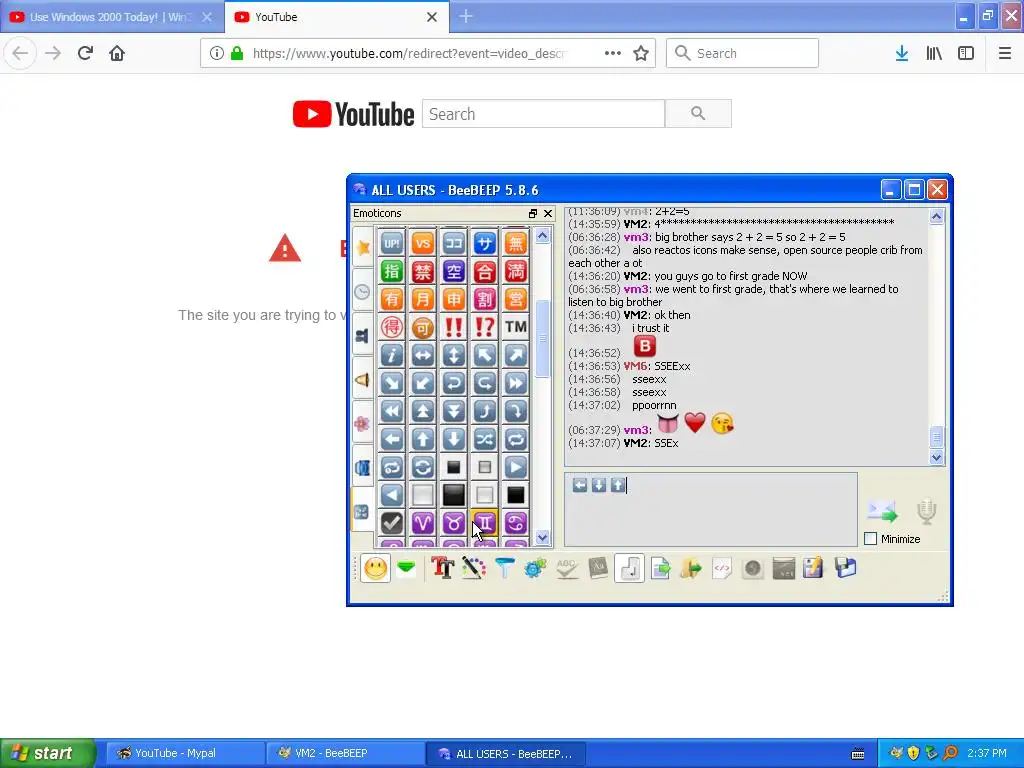Click the blue funnel filter icon

[x=504, y=568]
